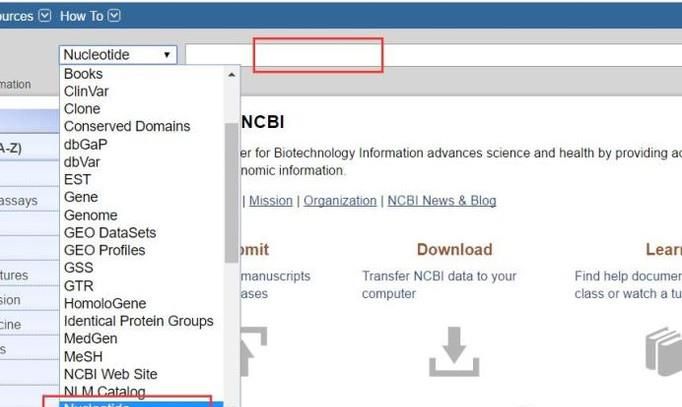Choose Conserved Domains entry
The image size is (682, 407).
click(x=126, y=126)
